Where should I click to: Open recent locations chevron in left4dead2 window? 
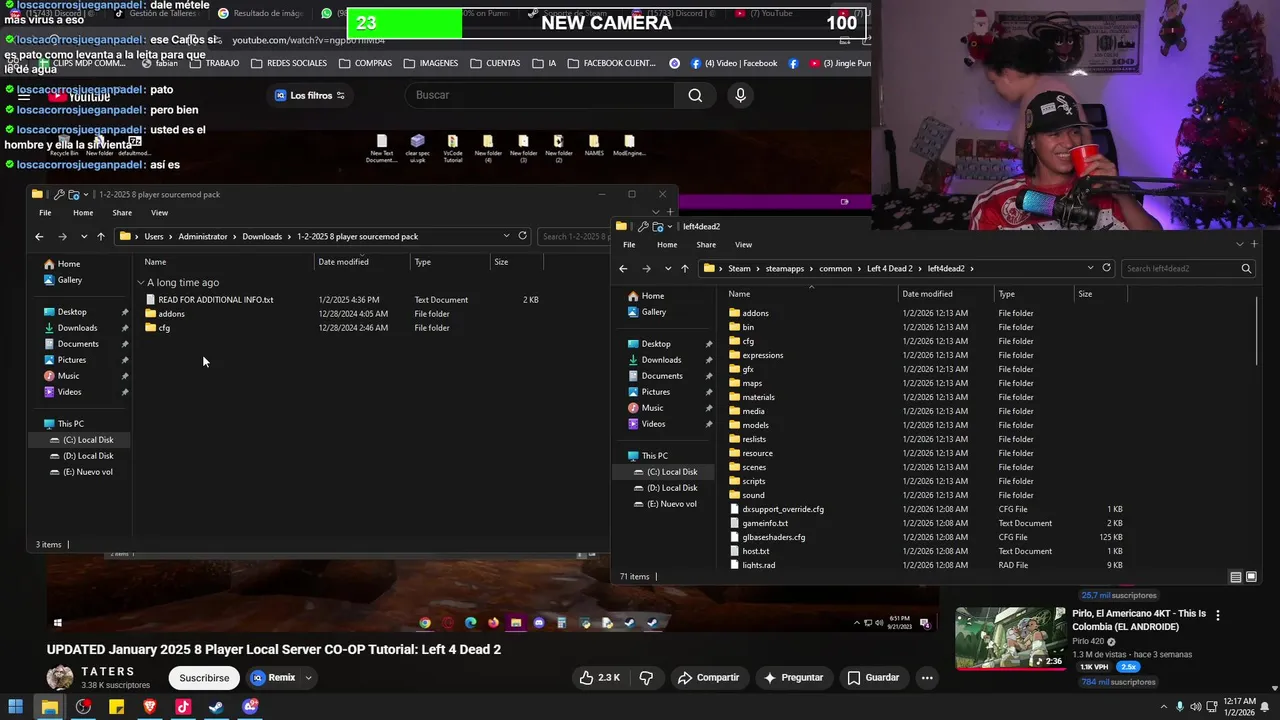click(x=668, y=269)
